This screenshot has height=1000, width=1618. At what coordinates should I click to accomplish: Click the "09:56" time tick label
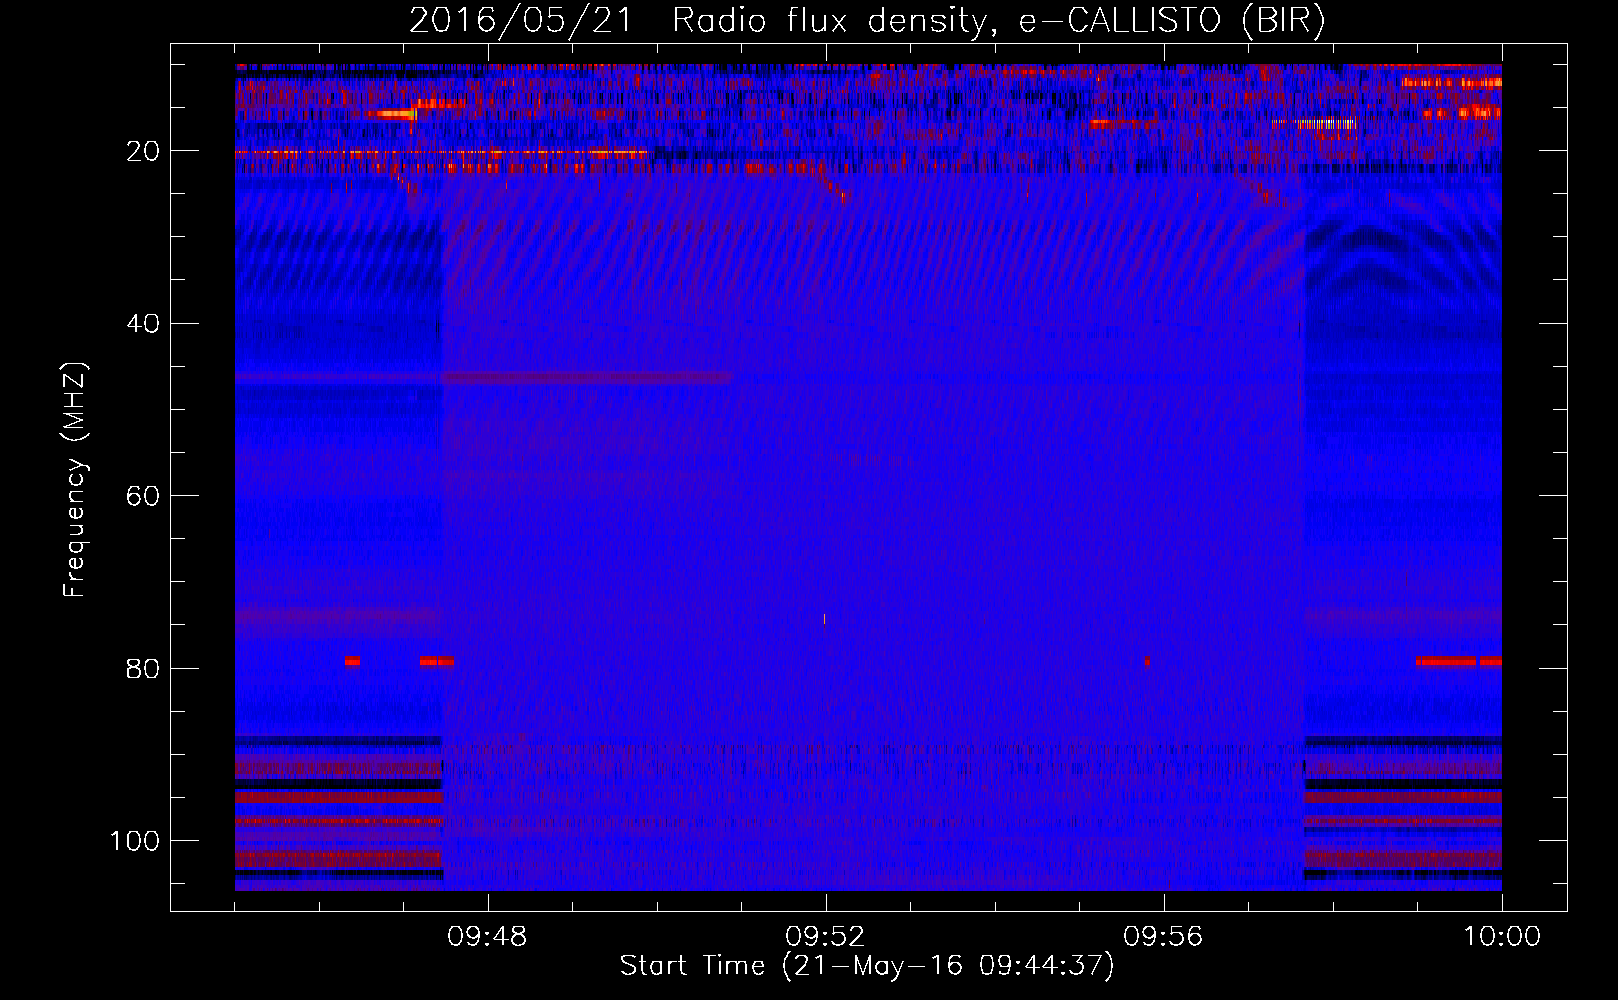tap(1163, 937)
